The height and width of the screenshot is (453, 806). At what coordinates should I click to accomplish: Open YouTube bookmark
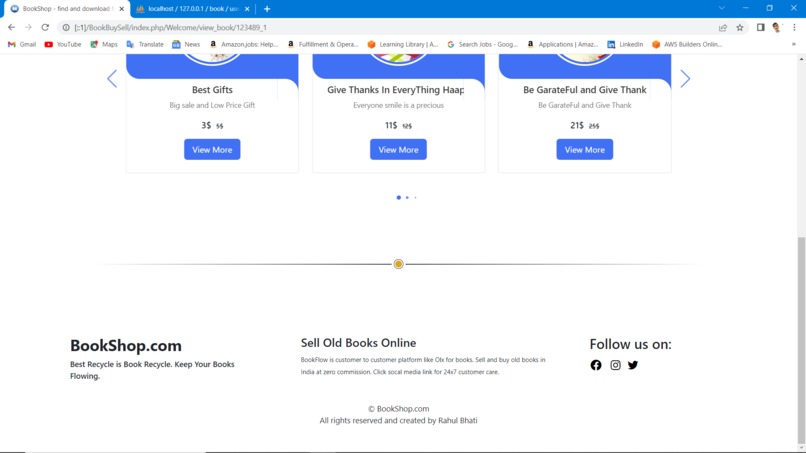click(x=63, y=44)
